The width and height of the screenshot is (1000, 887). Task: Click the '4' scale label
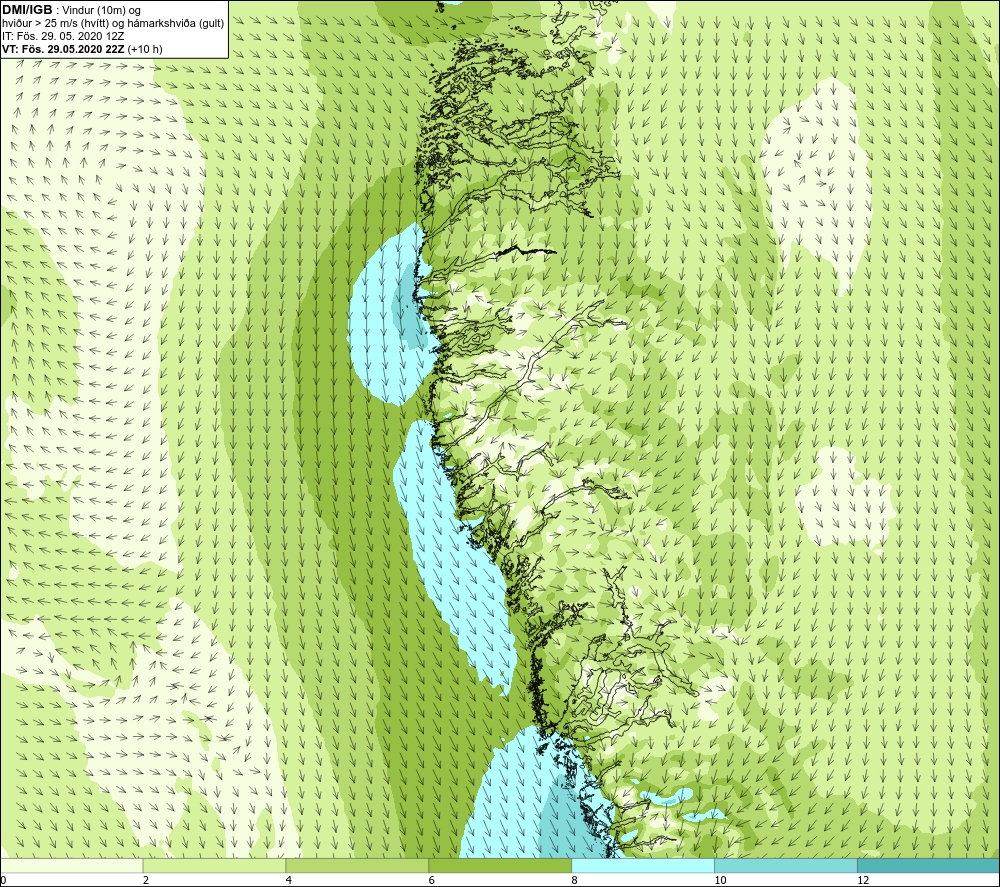(289, 880)
